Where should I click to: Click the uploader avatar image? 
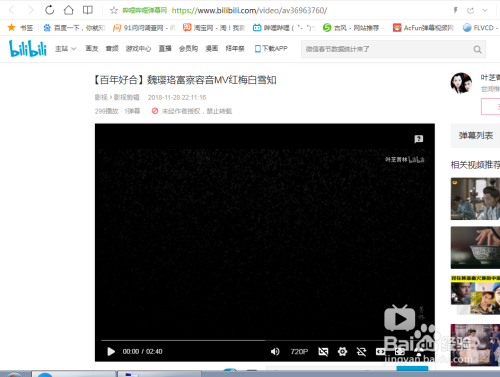tap(461, 83)
